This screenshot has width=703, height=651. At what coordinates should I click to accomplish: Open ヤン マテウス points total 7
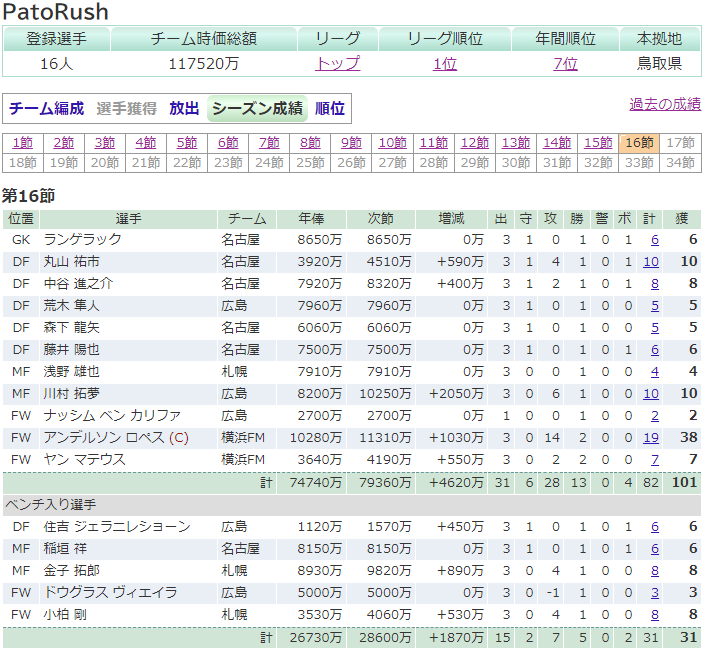pyautogui.click(x=655, y=460)
